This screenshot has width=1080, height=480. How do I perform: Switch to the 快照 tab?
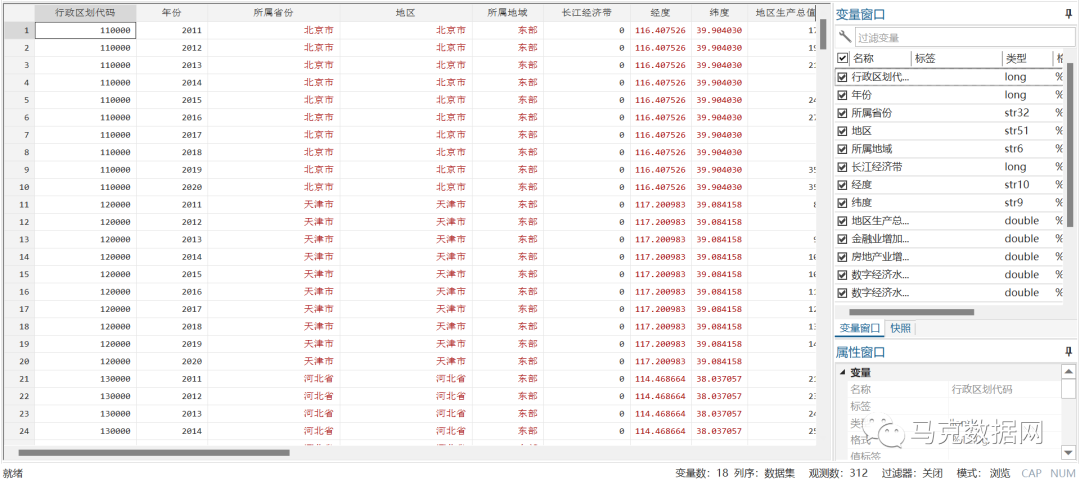[900, 328]
